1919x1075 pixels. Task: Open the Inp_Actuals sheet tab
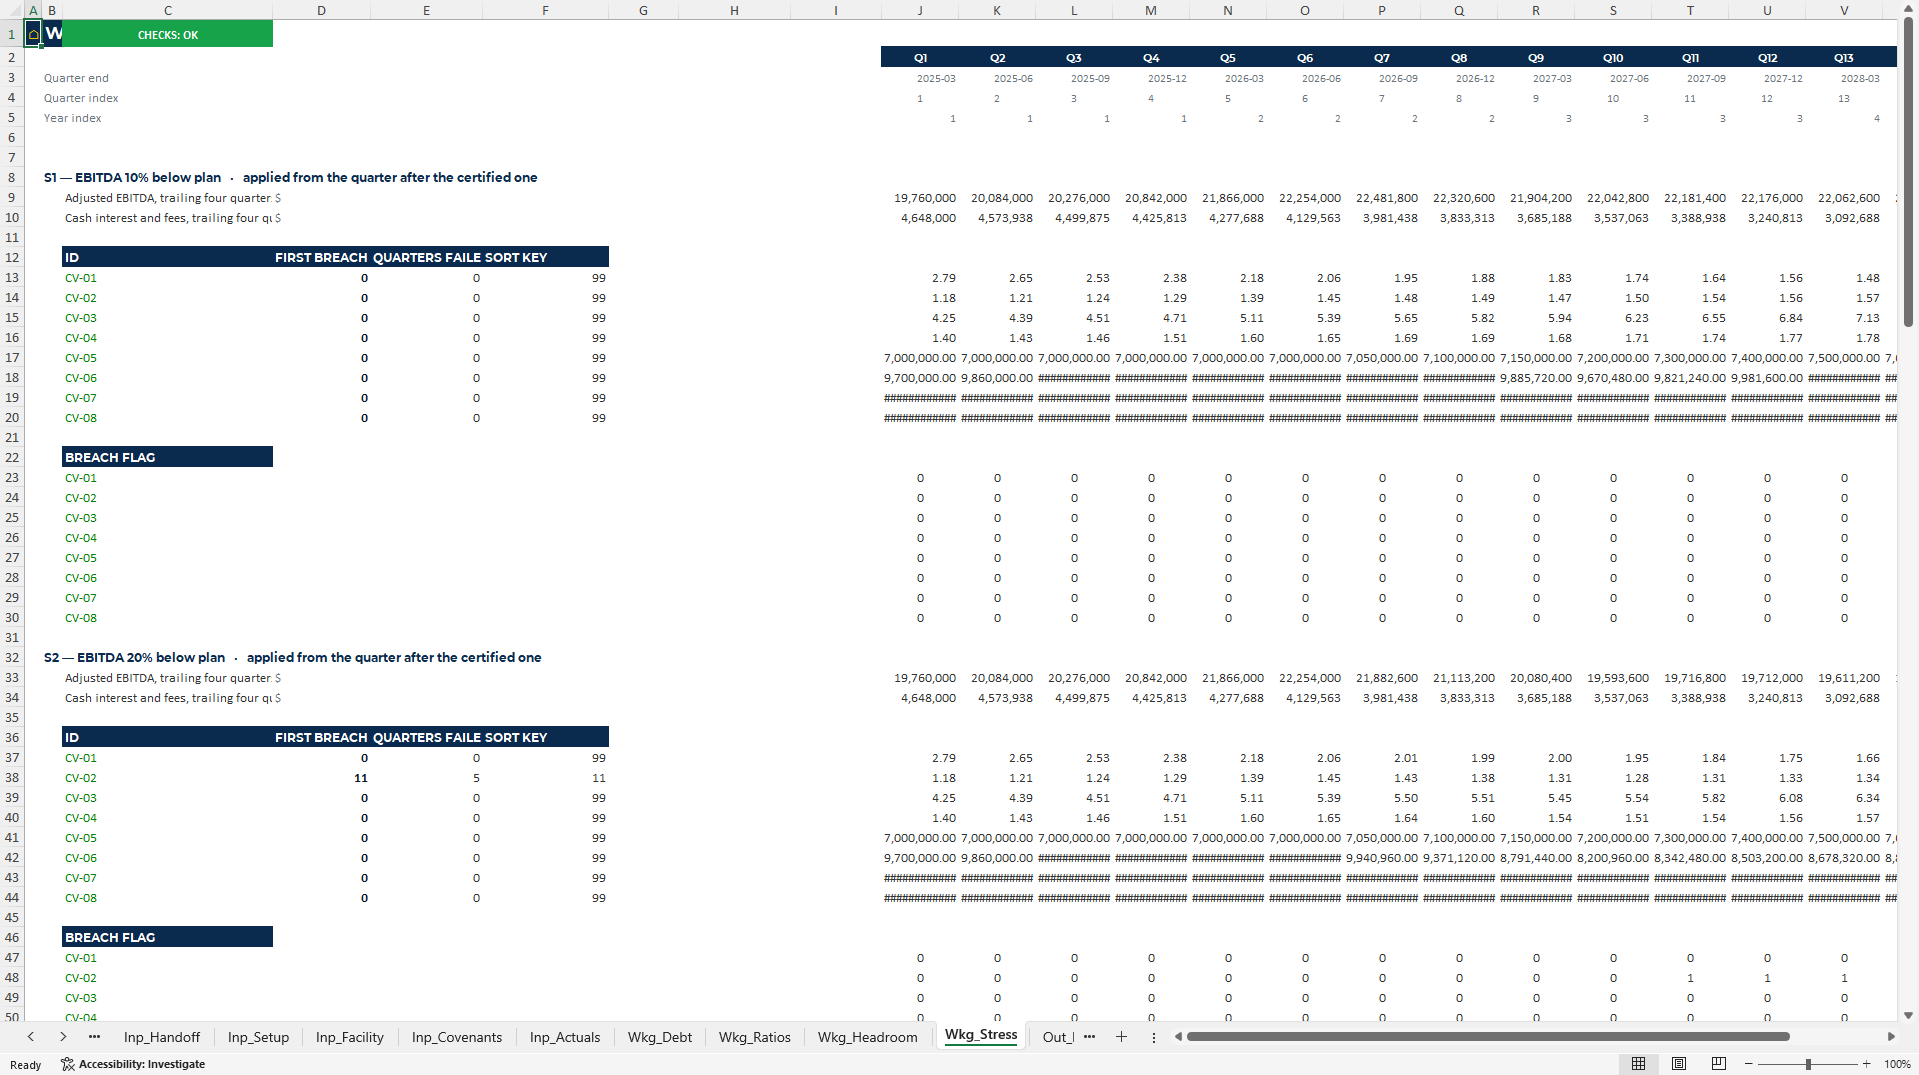565,1037
